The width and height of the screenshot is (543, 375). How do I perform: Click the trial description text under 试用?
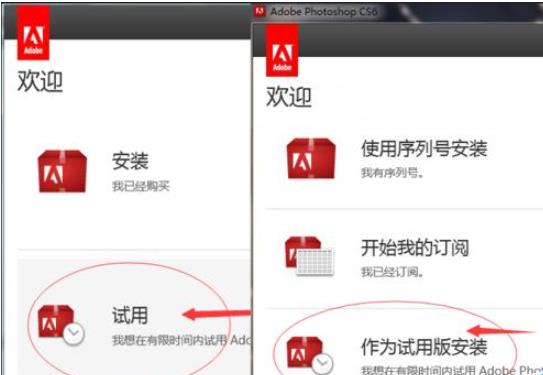[x=181, y=341]
